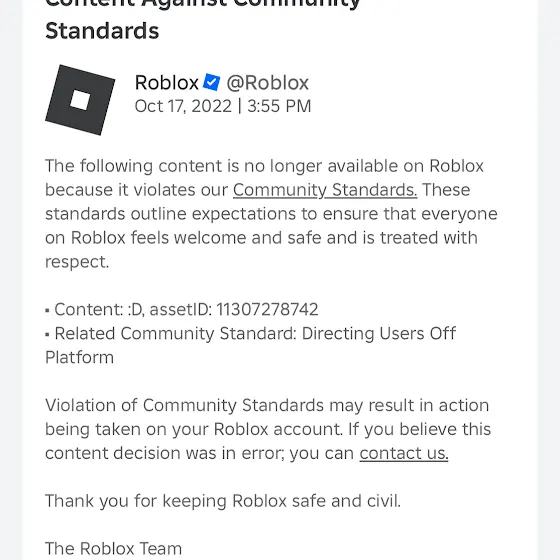Follow the contact us link
This screenshot has width=560, height=560.
(404, 453)
